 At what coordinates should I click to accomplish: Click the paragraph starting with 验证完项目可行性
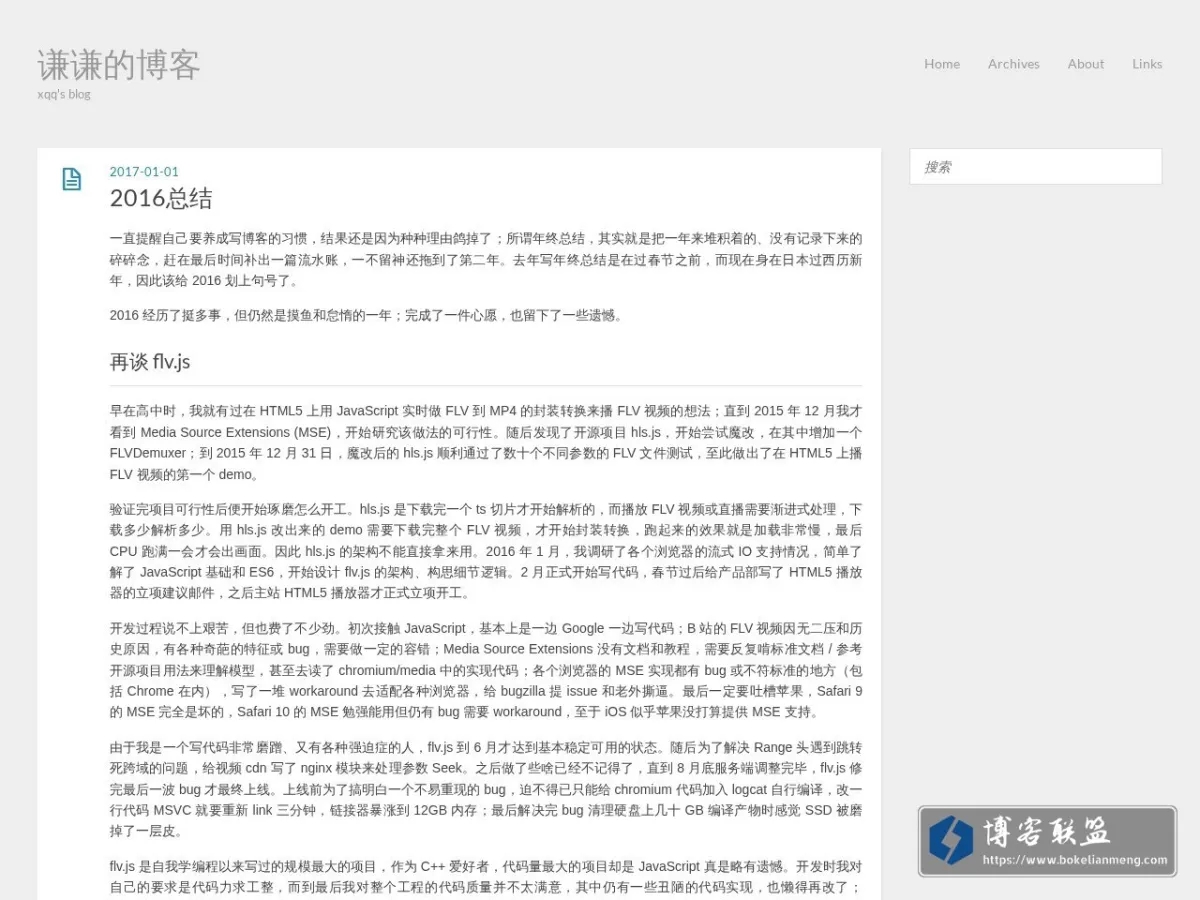(486, 551)
